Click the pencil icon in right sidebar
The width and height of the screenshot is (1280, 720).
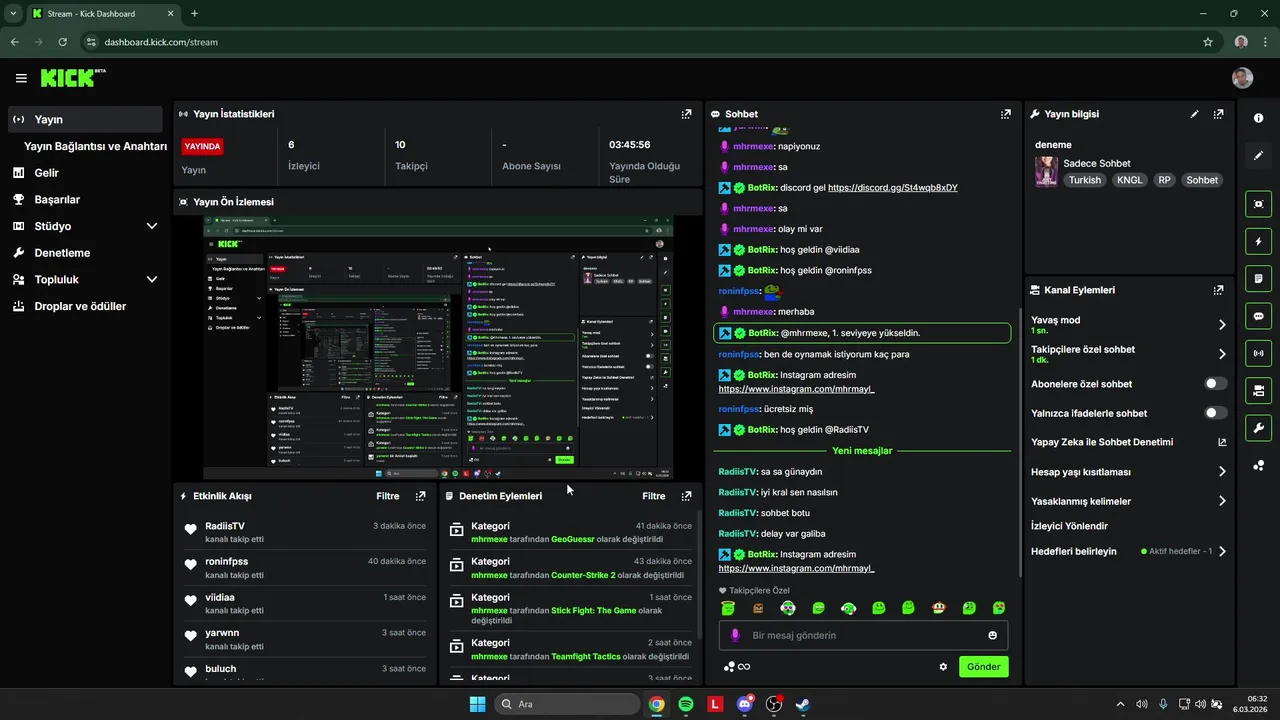click(1258, 156)
